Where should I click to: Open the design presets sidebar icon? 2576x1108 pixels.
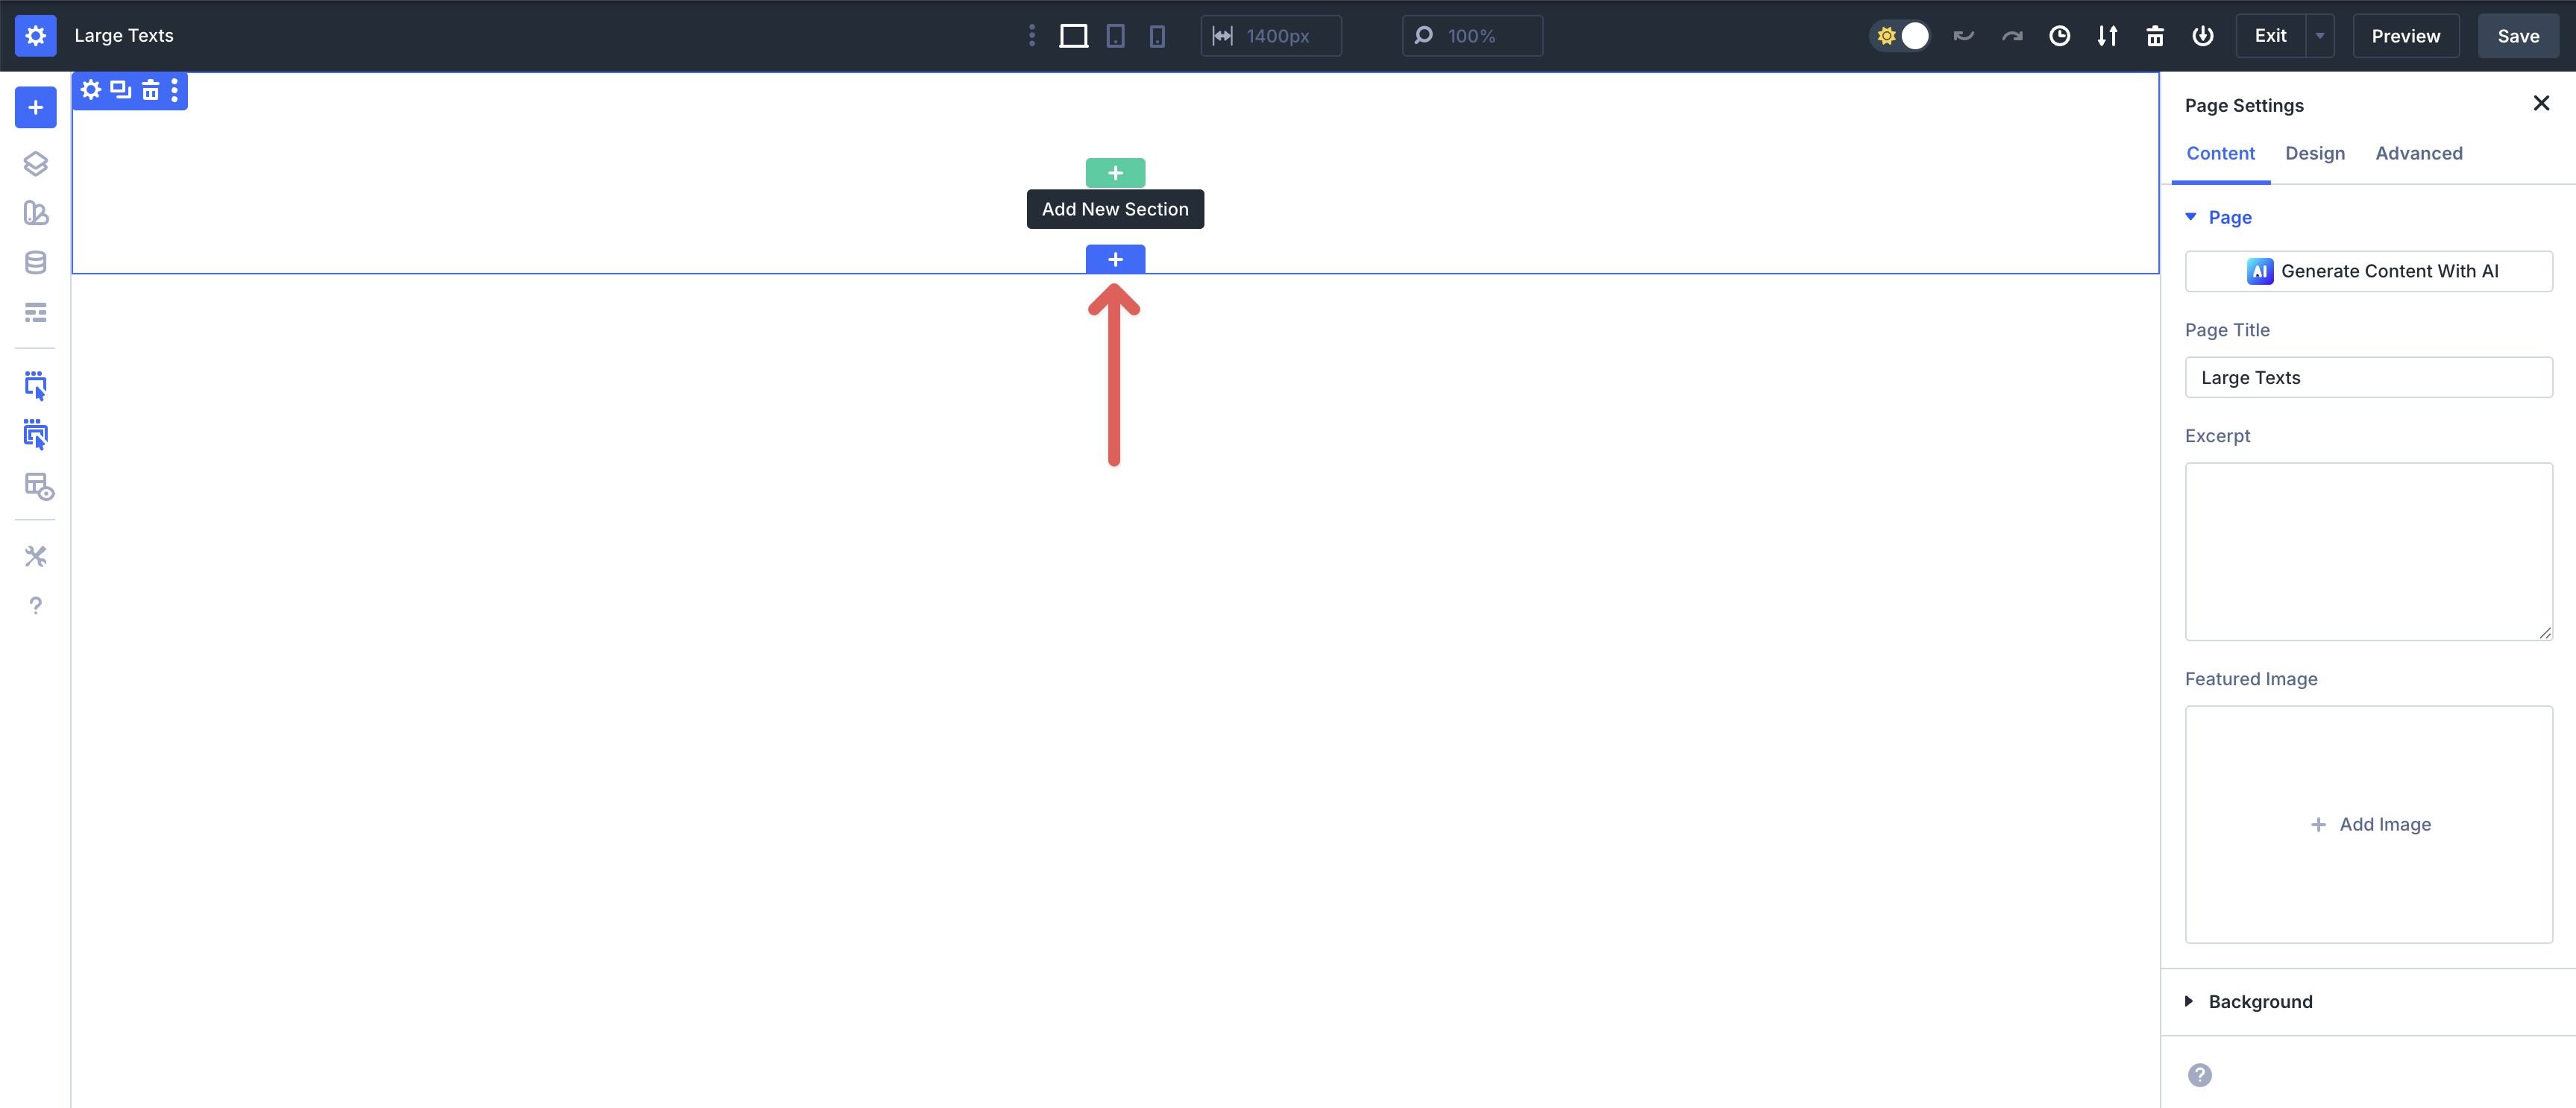click(x=36, y=213)
